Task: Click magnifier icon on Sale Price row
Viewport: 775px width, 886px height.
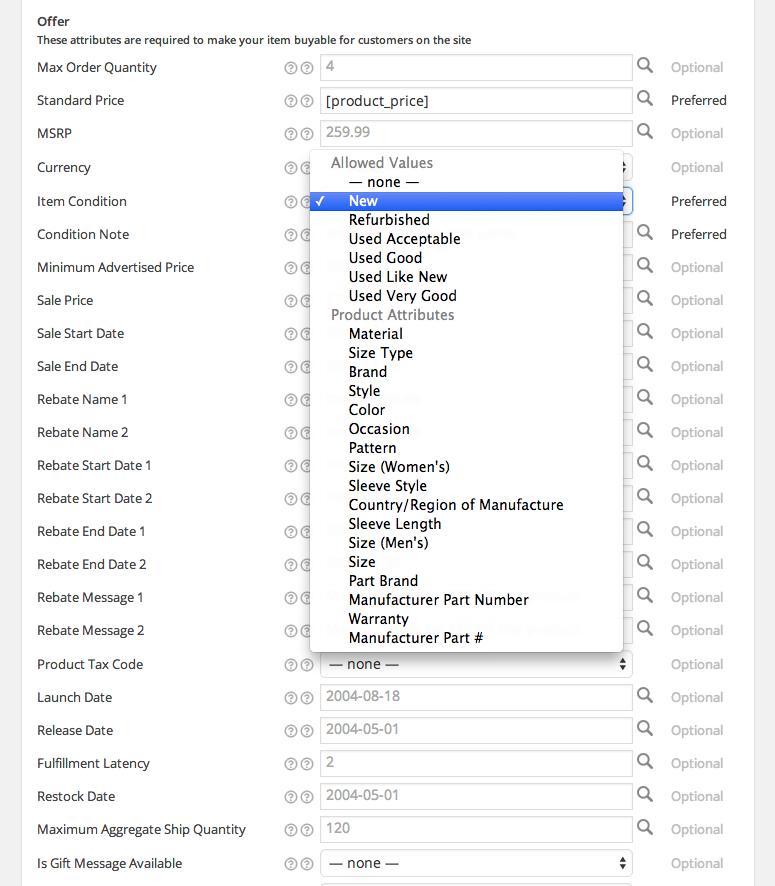Action: [645, 298]
